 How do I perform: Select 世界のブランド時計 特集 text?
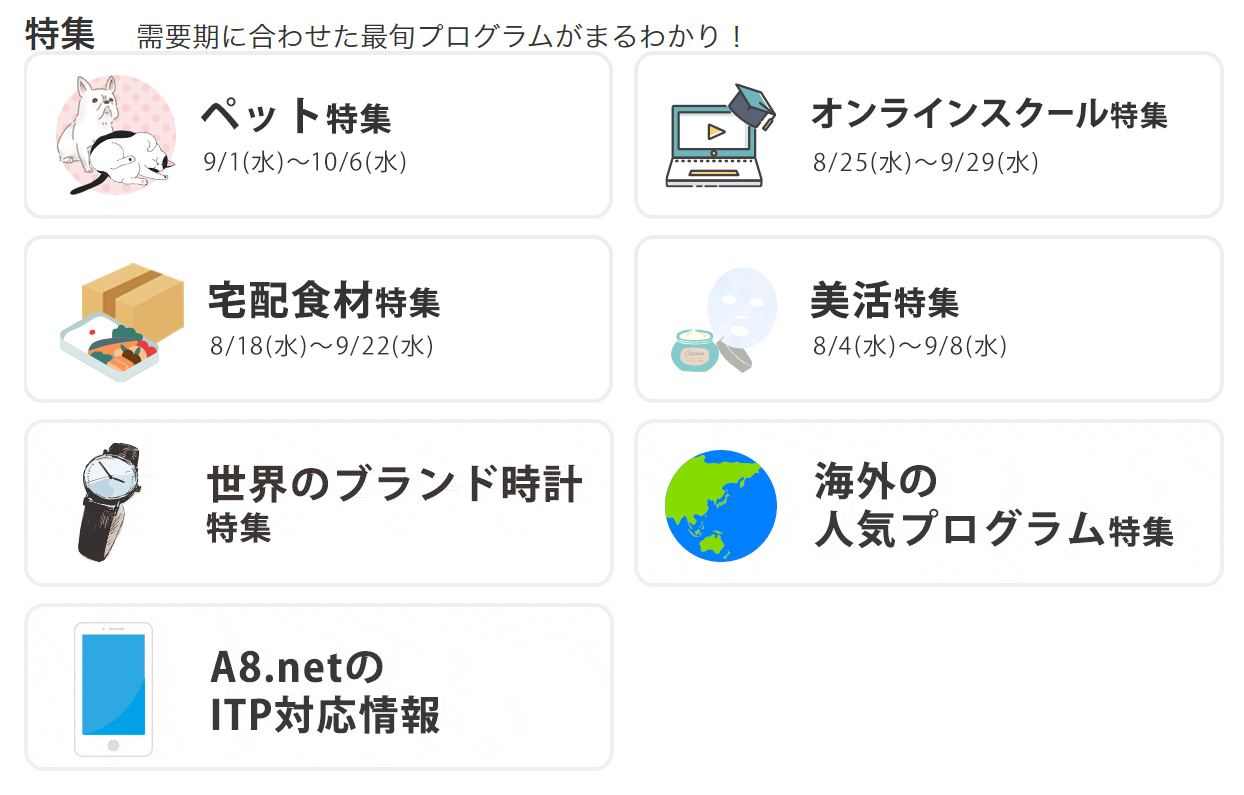point(395,504)
